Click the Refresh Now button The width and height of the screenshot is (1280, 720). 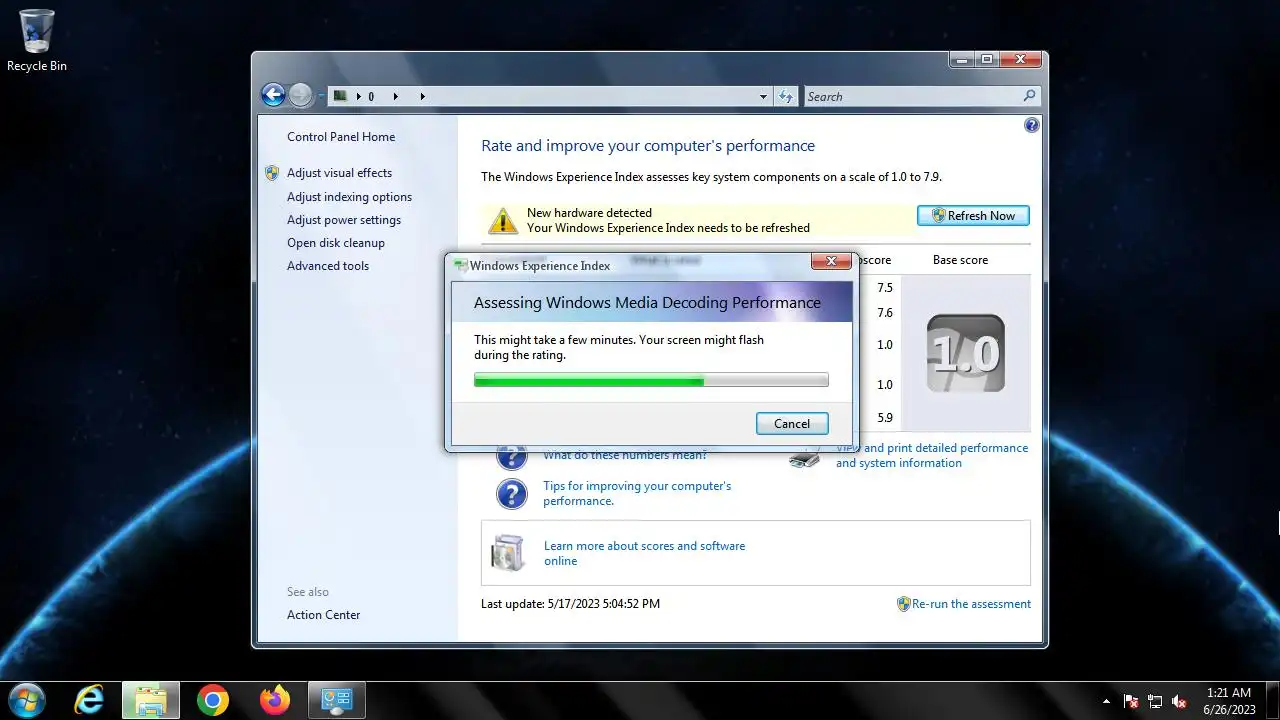click(973, 216)
